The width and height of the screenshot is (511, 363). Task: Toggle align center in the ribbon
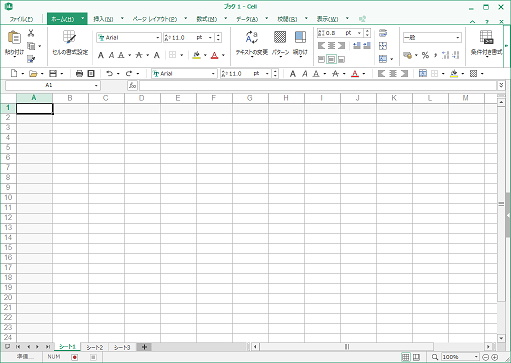[331, 46]
